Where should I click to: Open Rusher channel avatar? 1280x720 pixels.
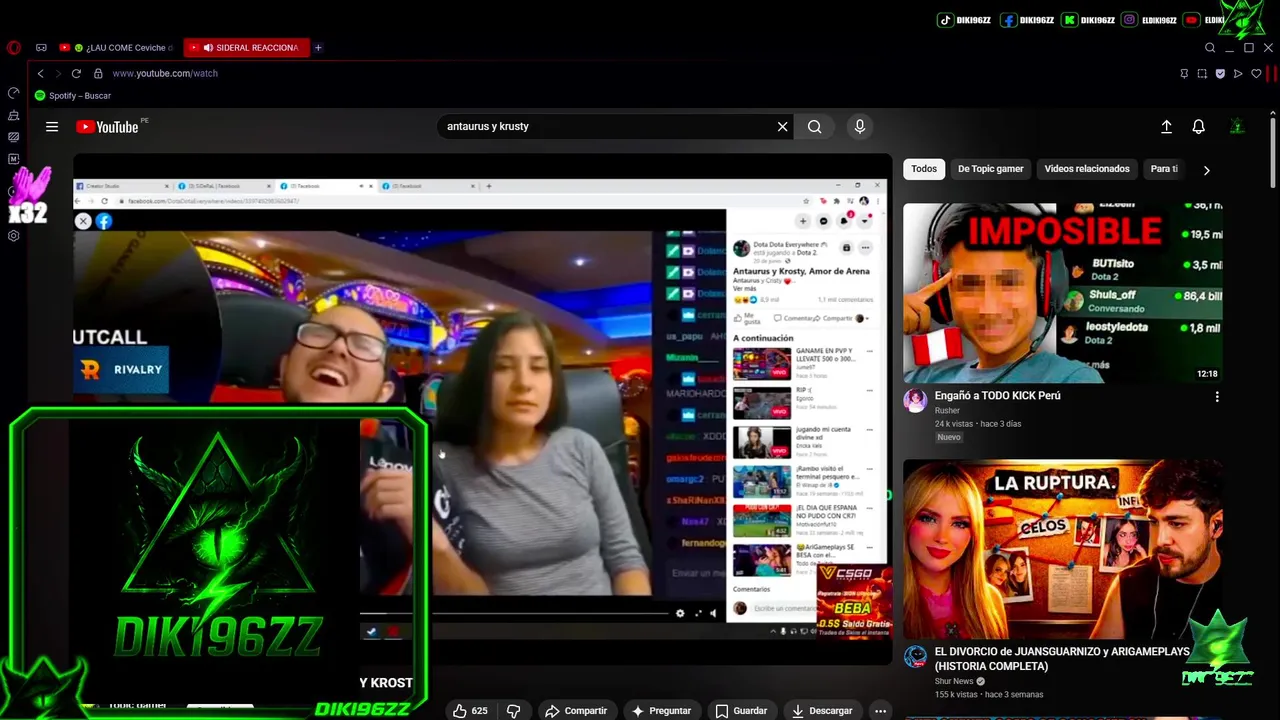coord(915,401)
